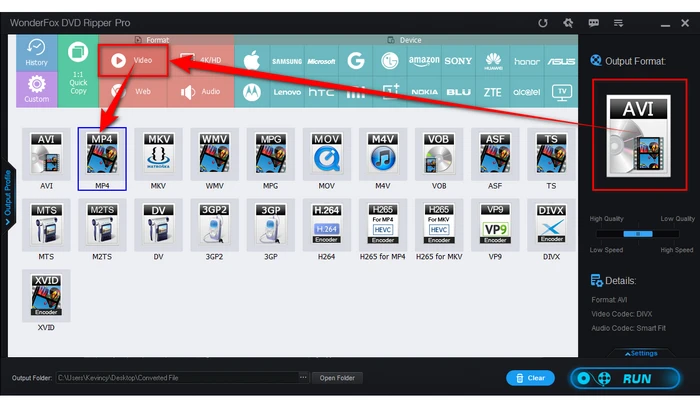Click the Apple device icon
The image size is (700, 407).
(x=252, y=60)
